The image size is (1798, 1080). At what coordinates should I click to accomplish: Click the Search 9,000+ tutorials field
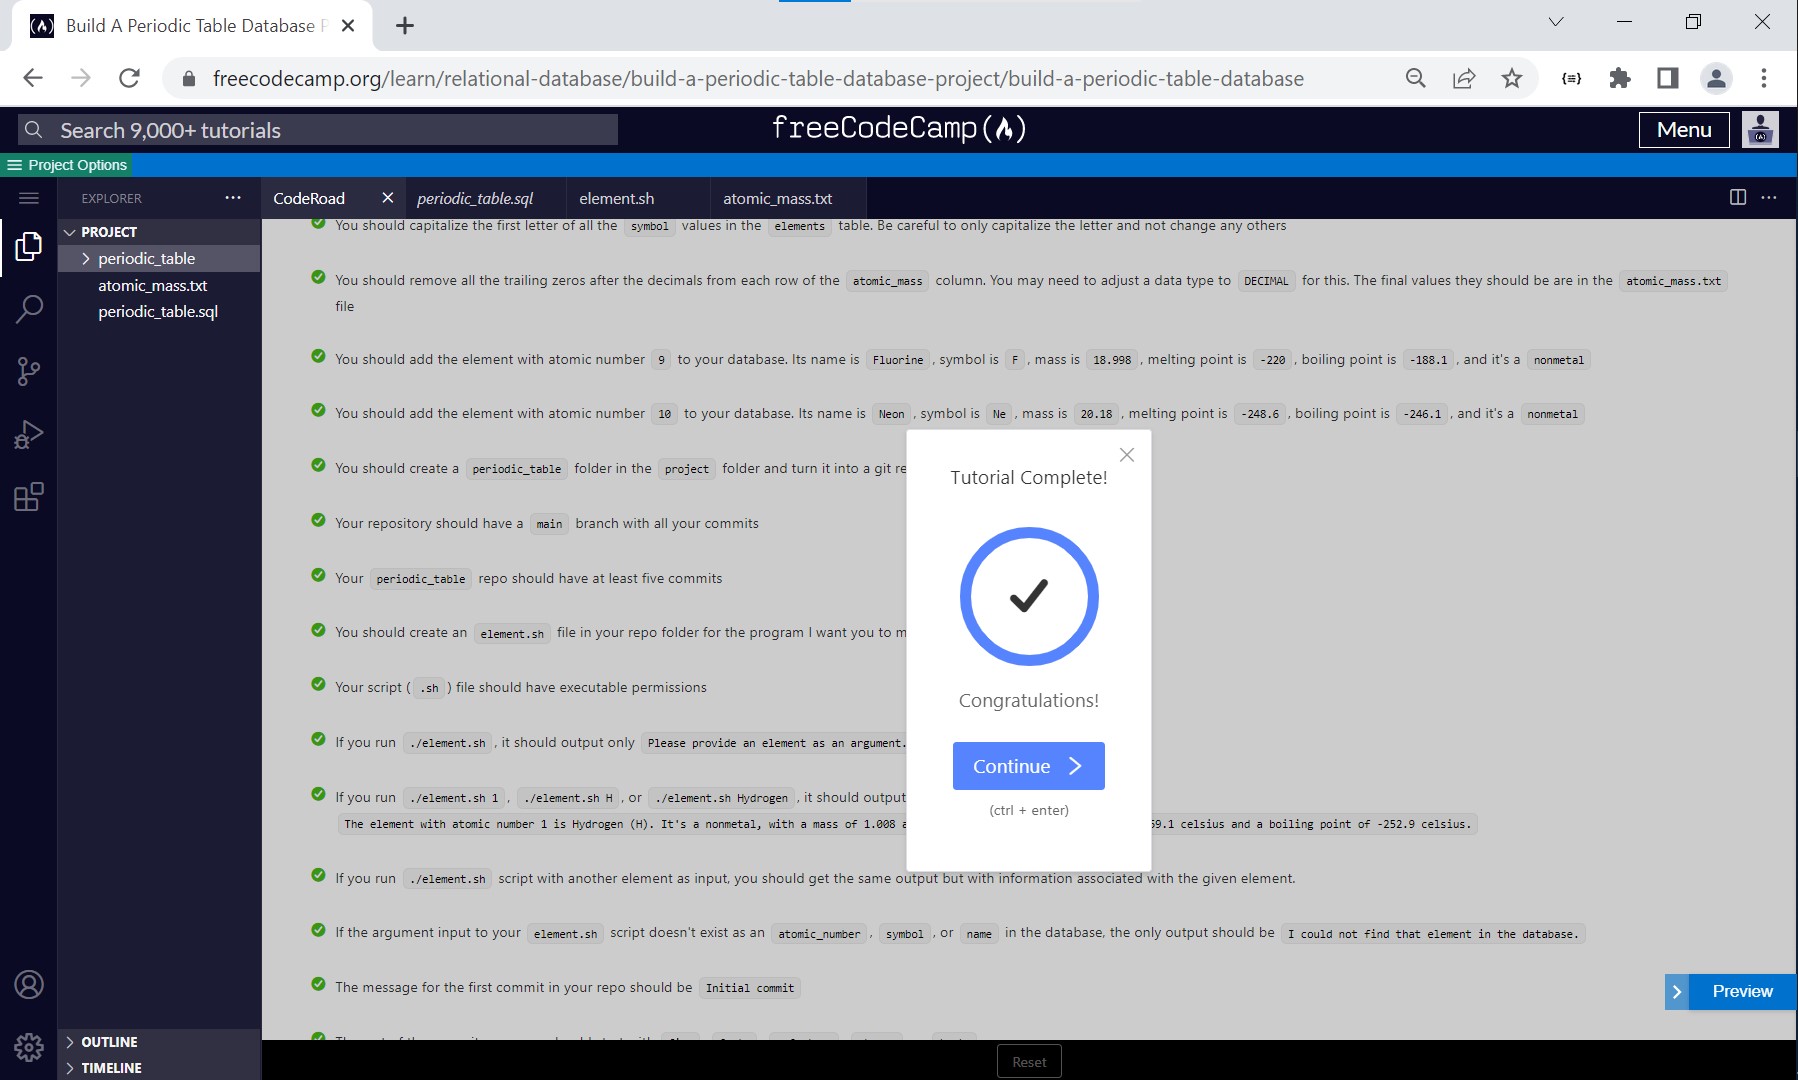click(x=318, y=130)
